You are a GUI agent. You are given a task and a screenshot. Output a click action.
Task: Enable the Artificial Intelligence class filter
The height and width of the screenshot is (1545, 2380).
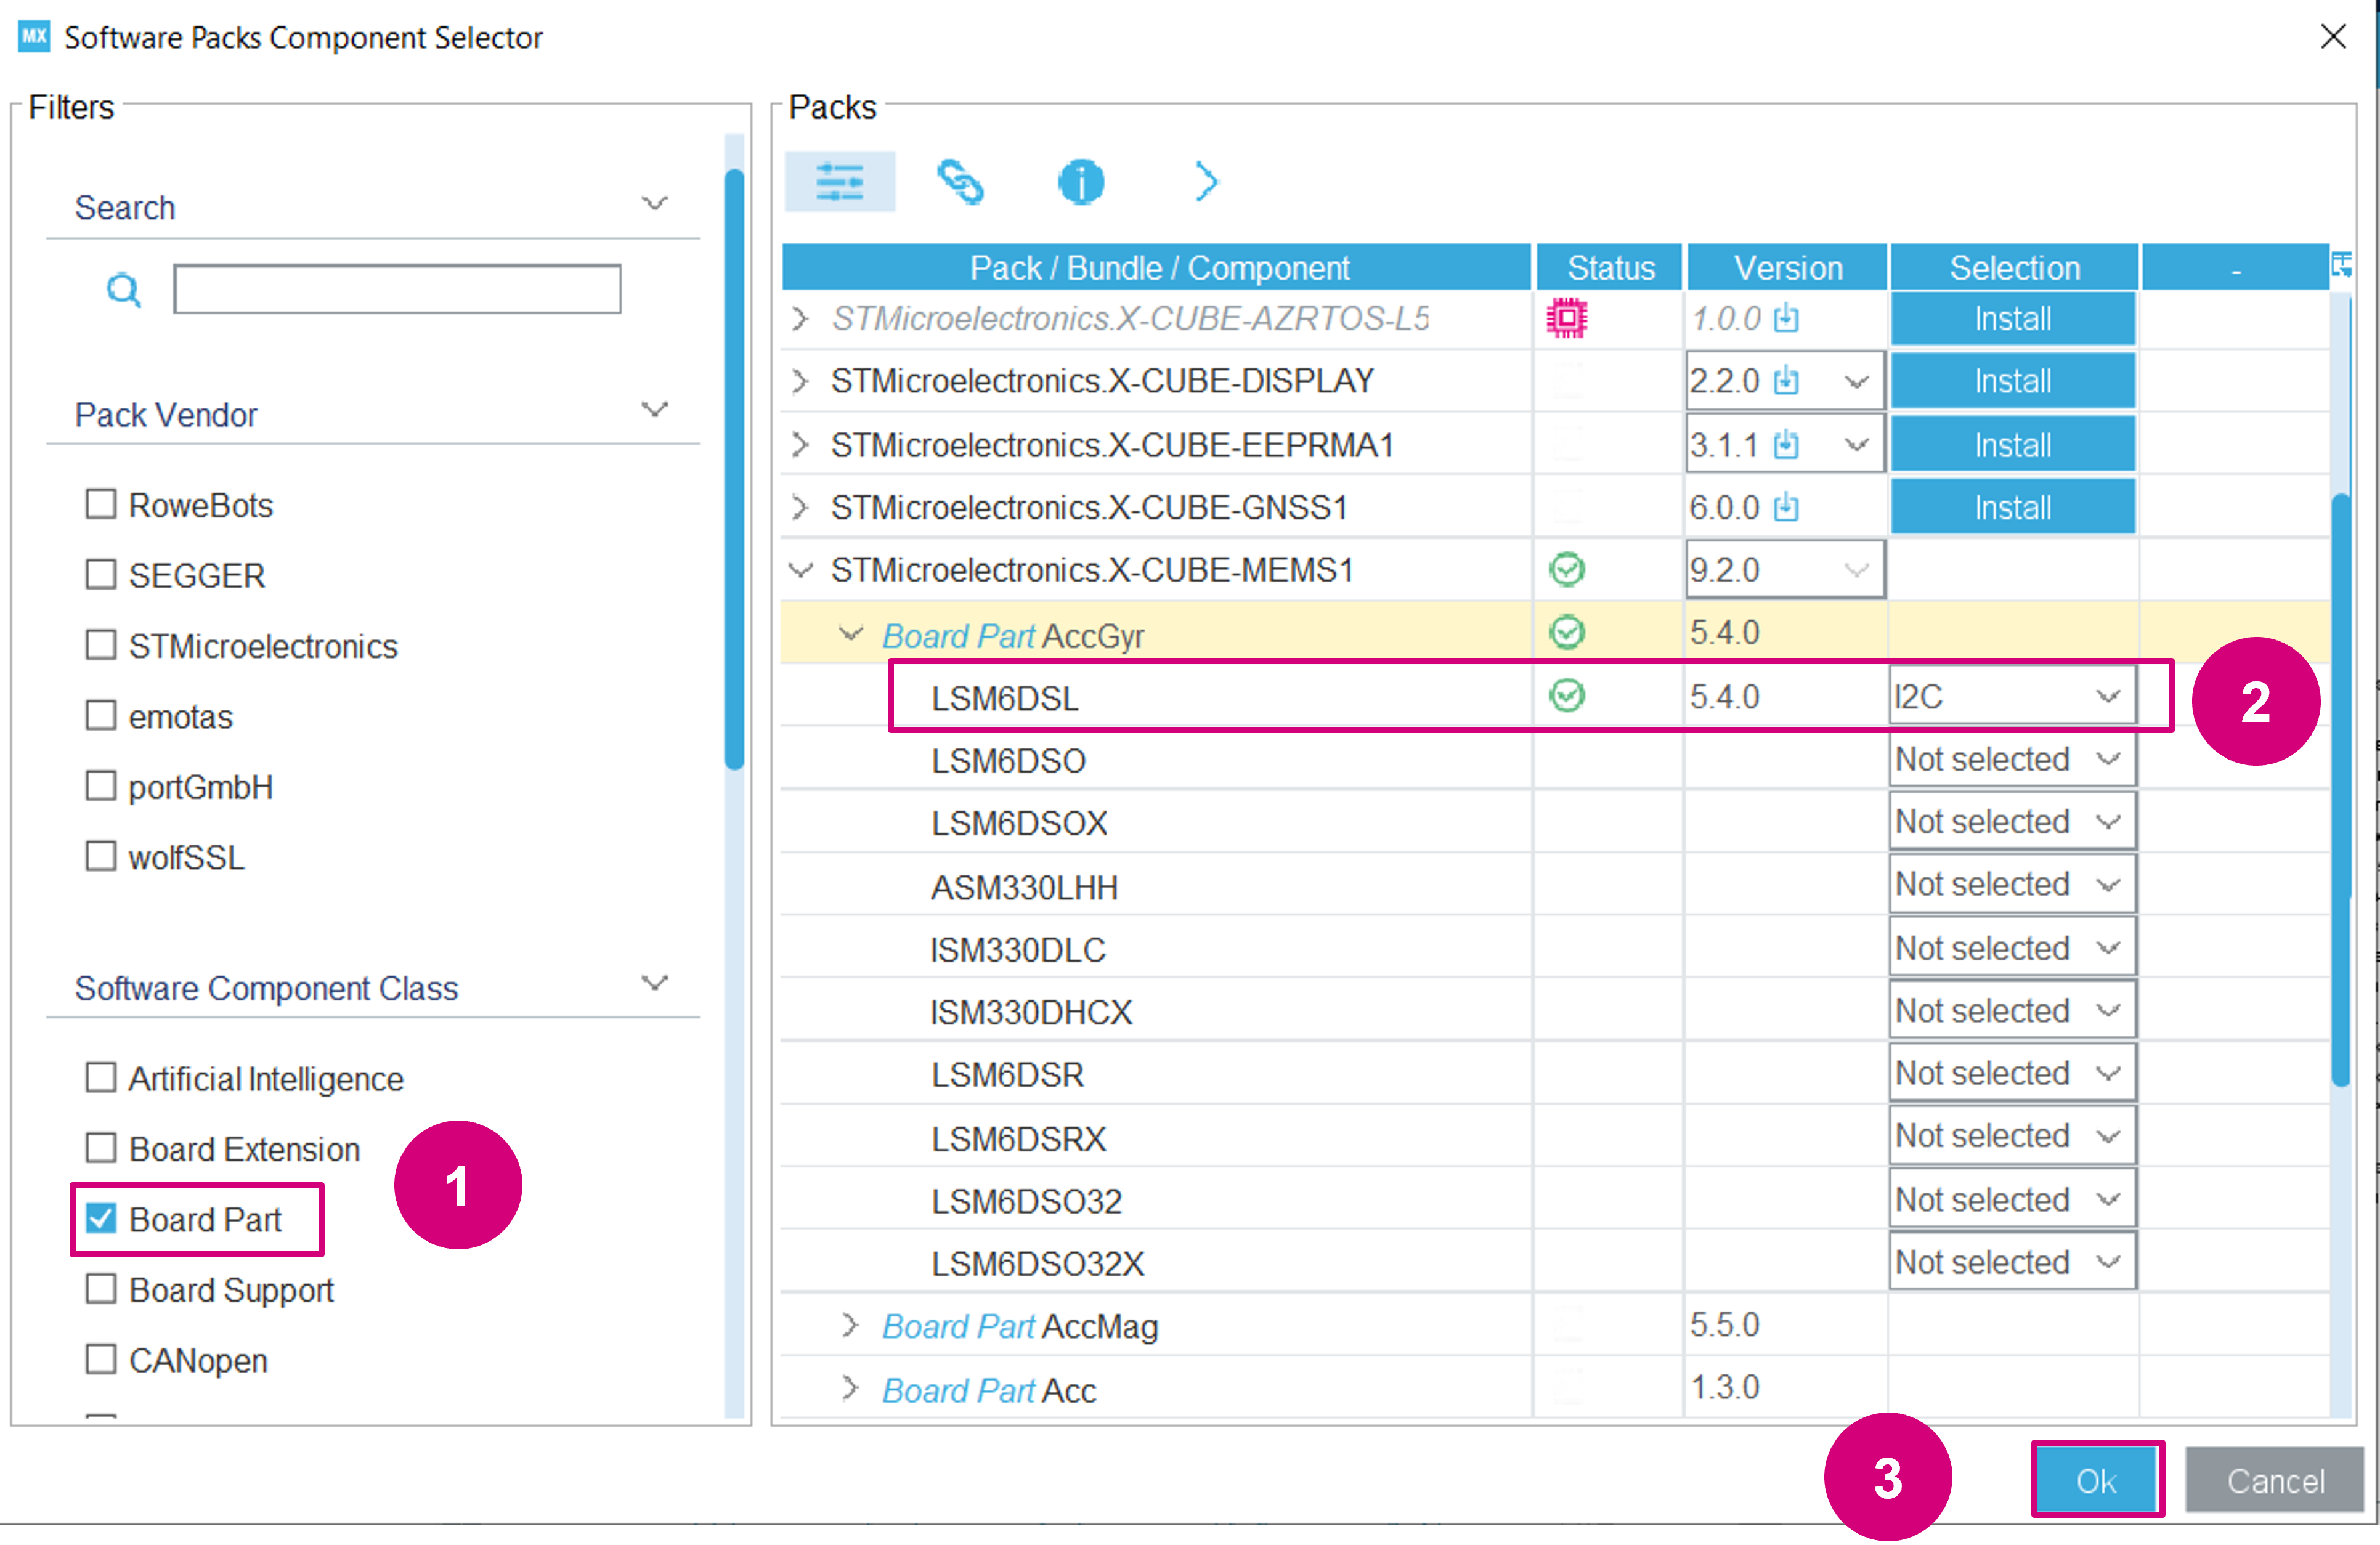pos(100,1078)
